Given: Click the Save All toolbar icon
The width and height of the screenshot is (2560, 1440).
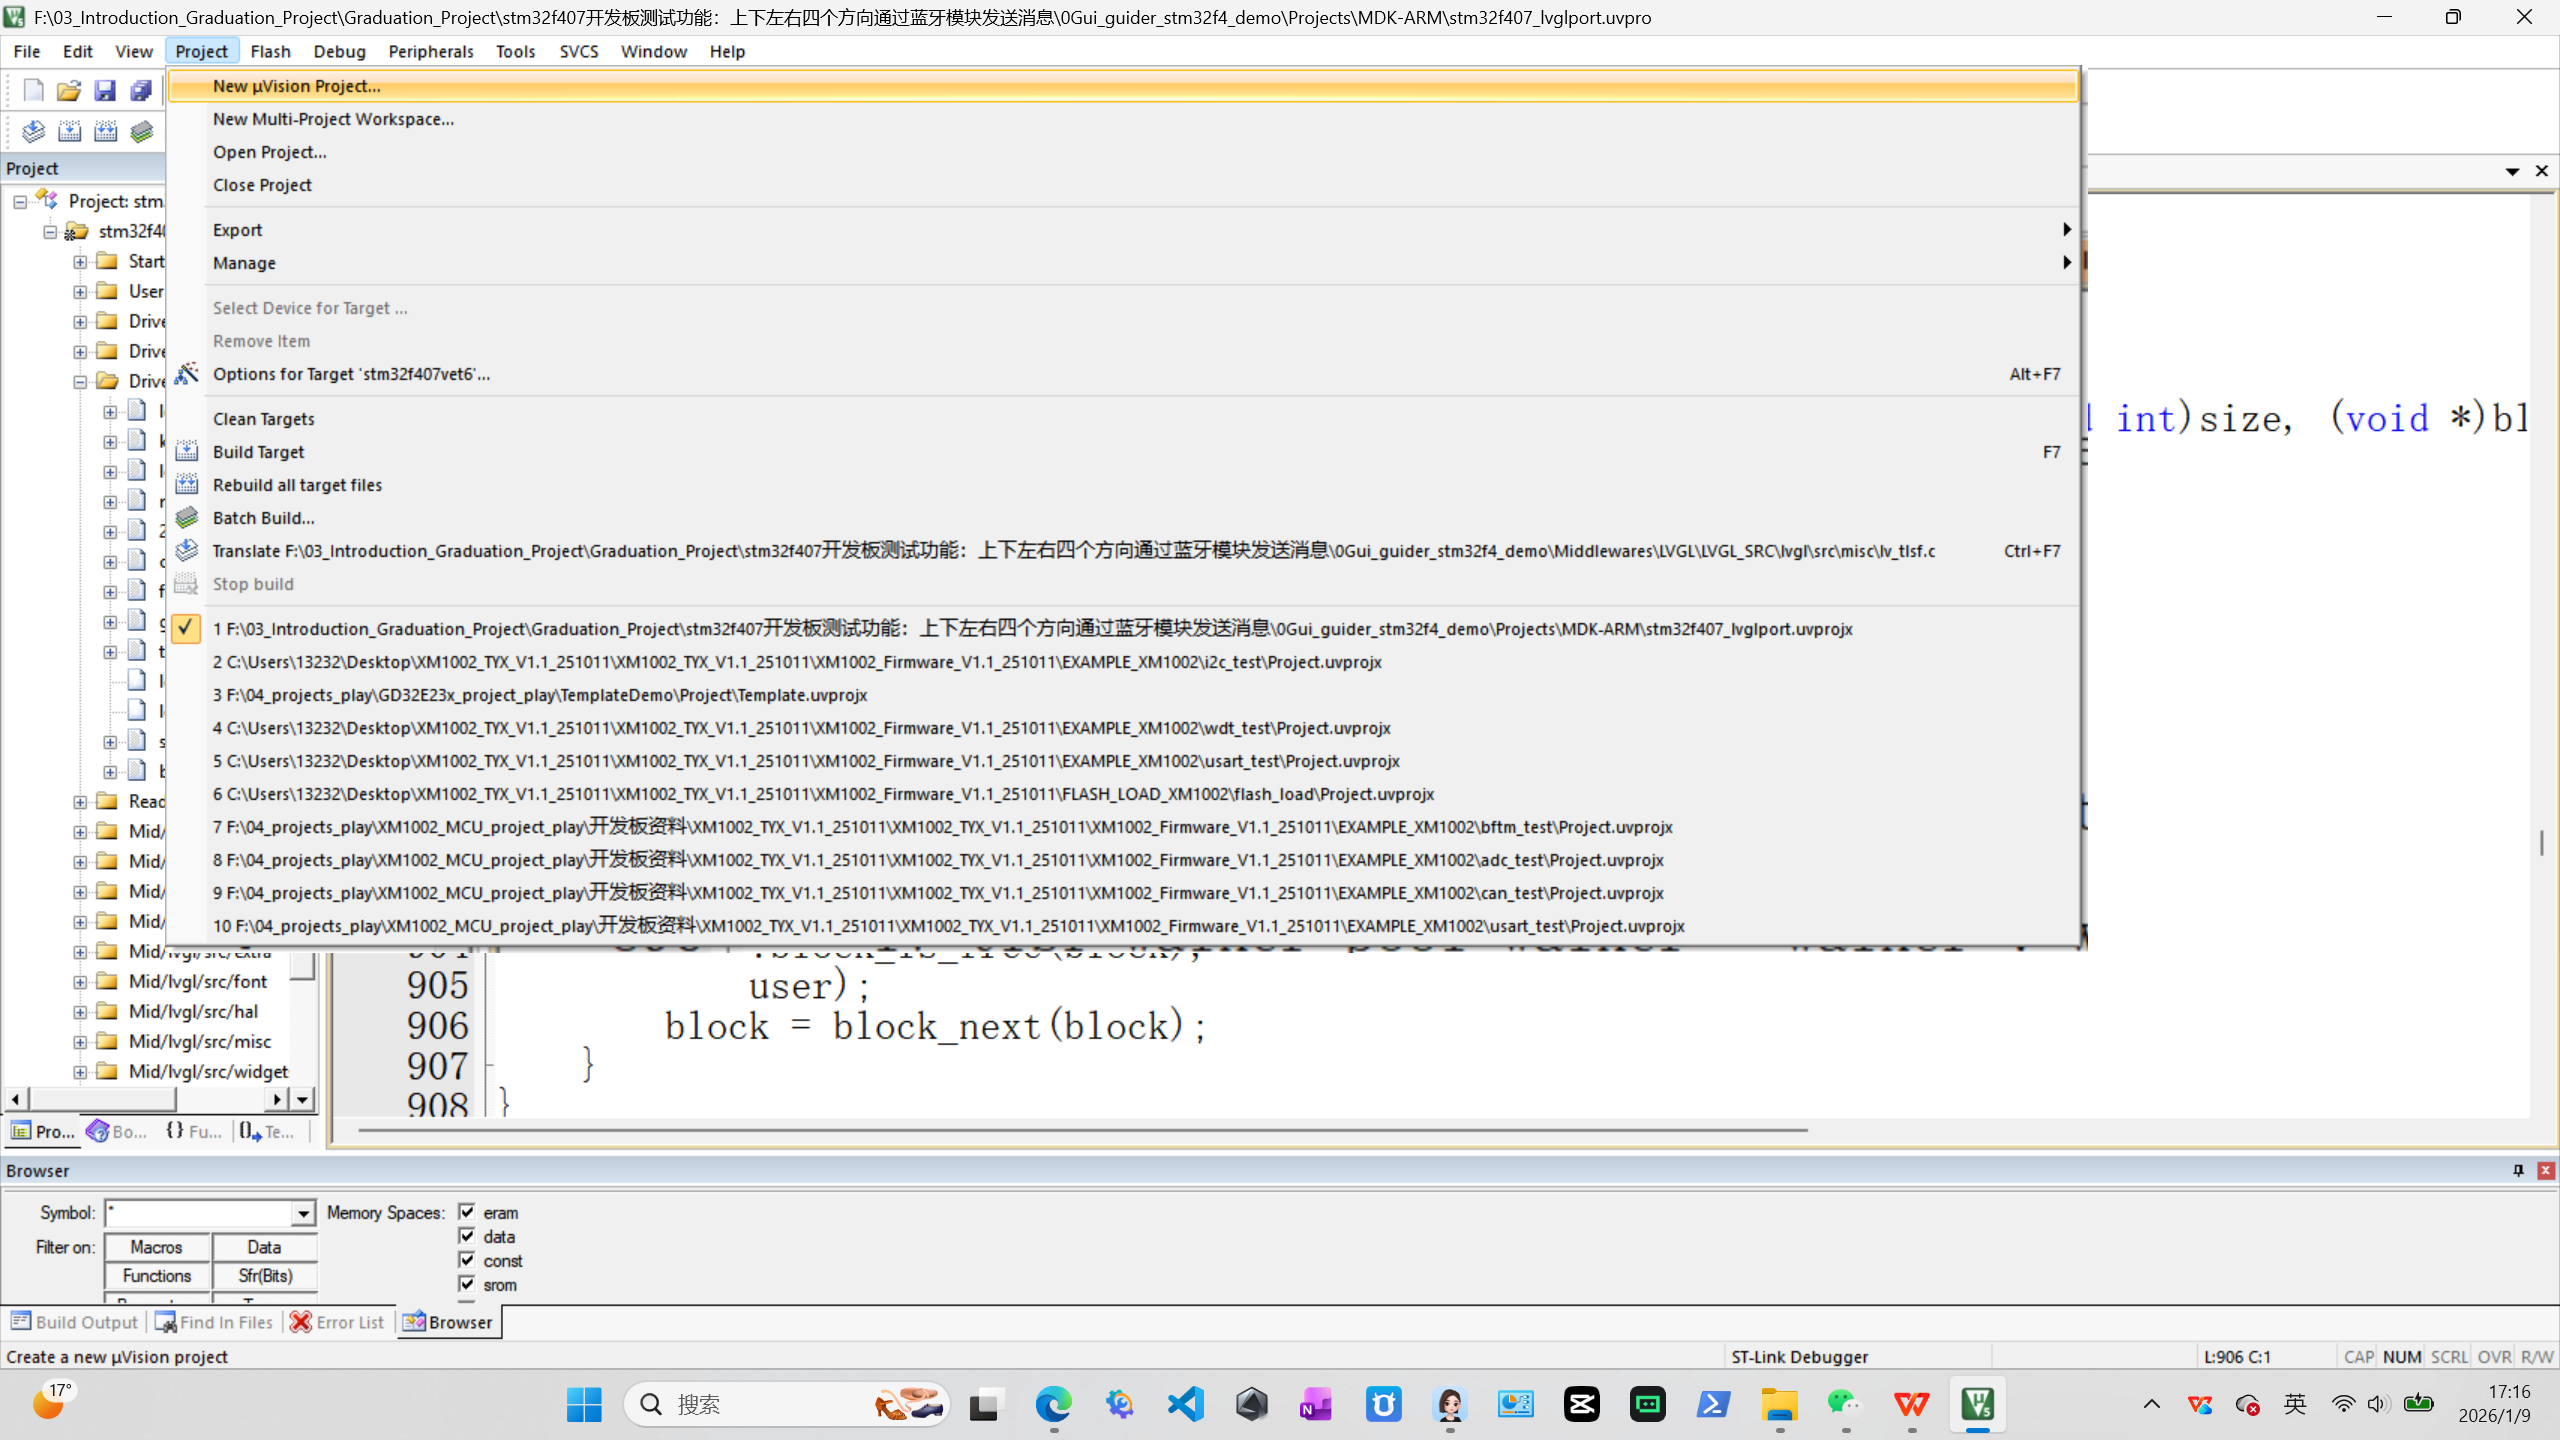Looking at the screenshot, I should point(141,90).
